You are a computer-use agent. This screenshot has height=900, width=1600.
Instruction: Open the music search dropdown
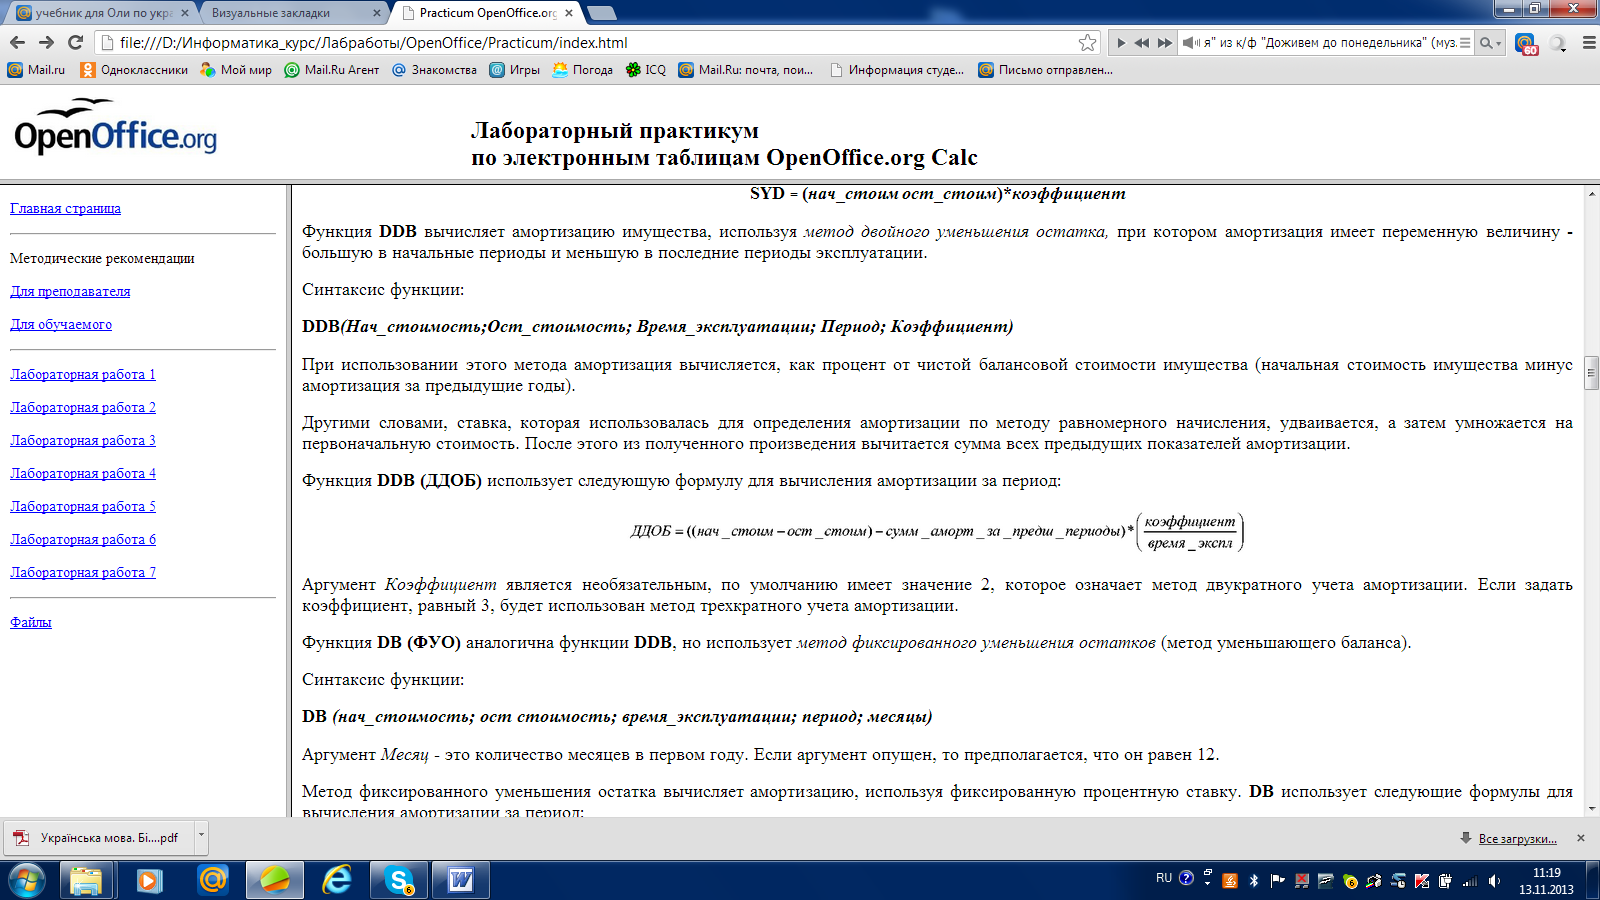(1491, 43)
